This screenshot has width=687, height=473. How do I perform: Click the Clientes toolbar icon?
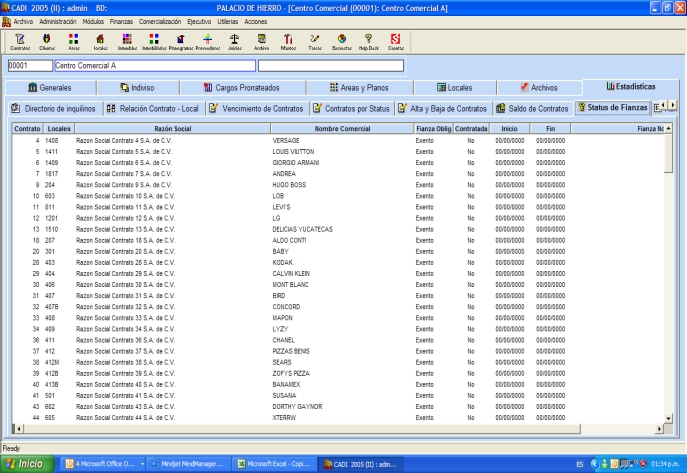(x=47, y=41)
